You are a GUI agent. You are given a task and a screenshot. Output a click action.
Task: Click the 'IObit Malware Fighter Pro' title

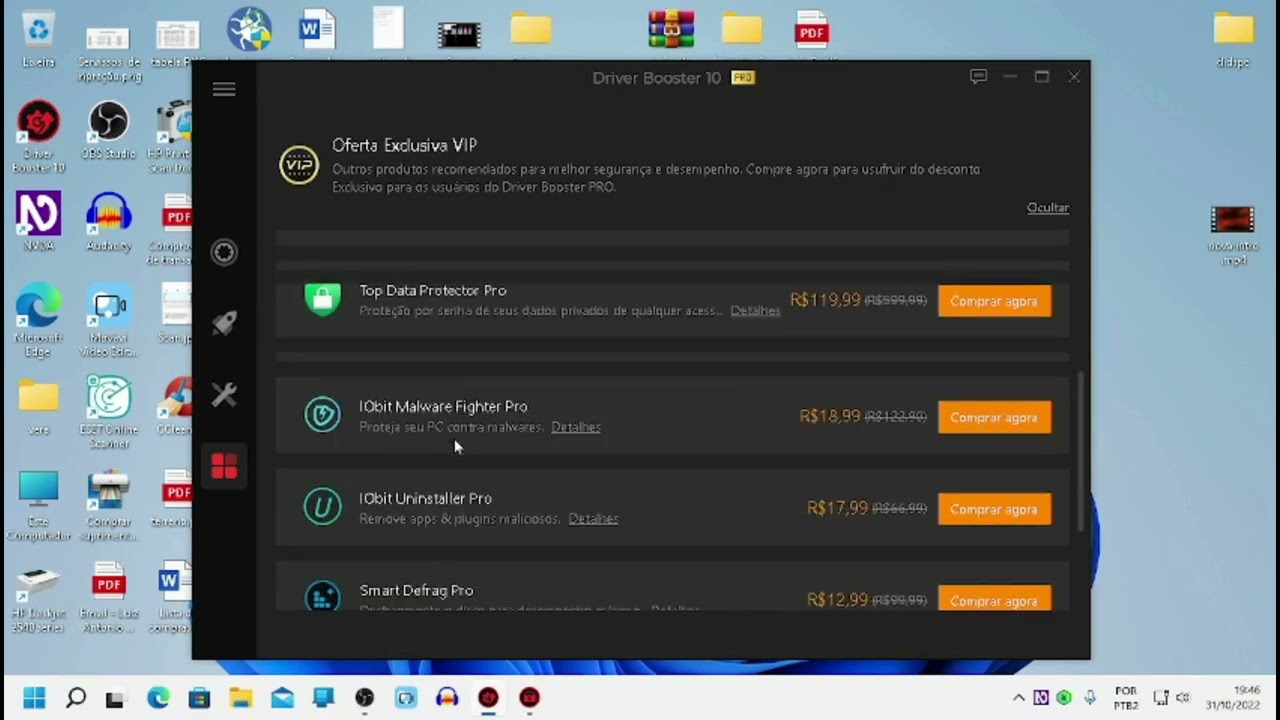tap(443, 407)
